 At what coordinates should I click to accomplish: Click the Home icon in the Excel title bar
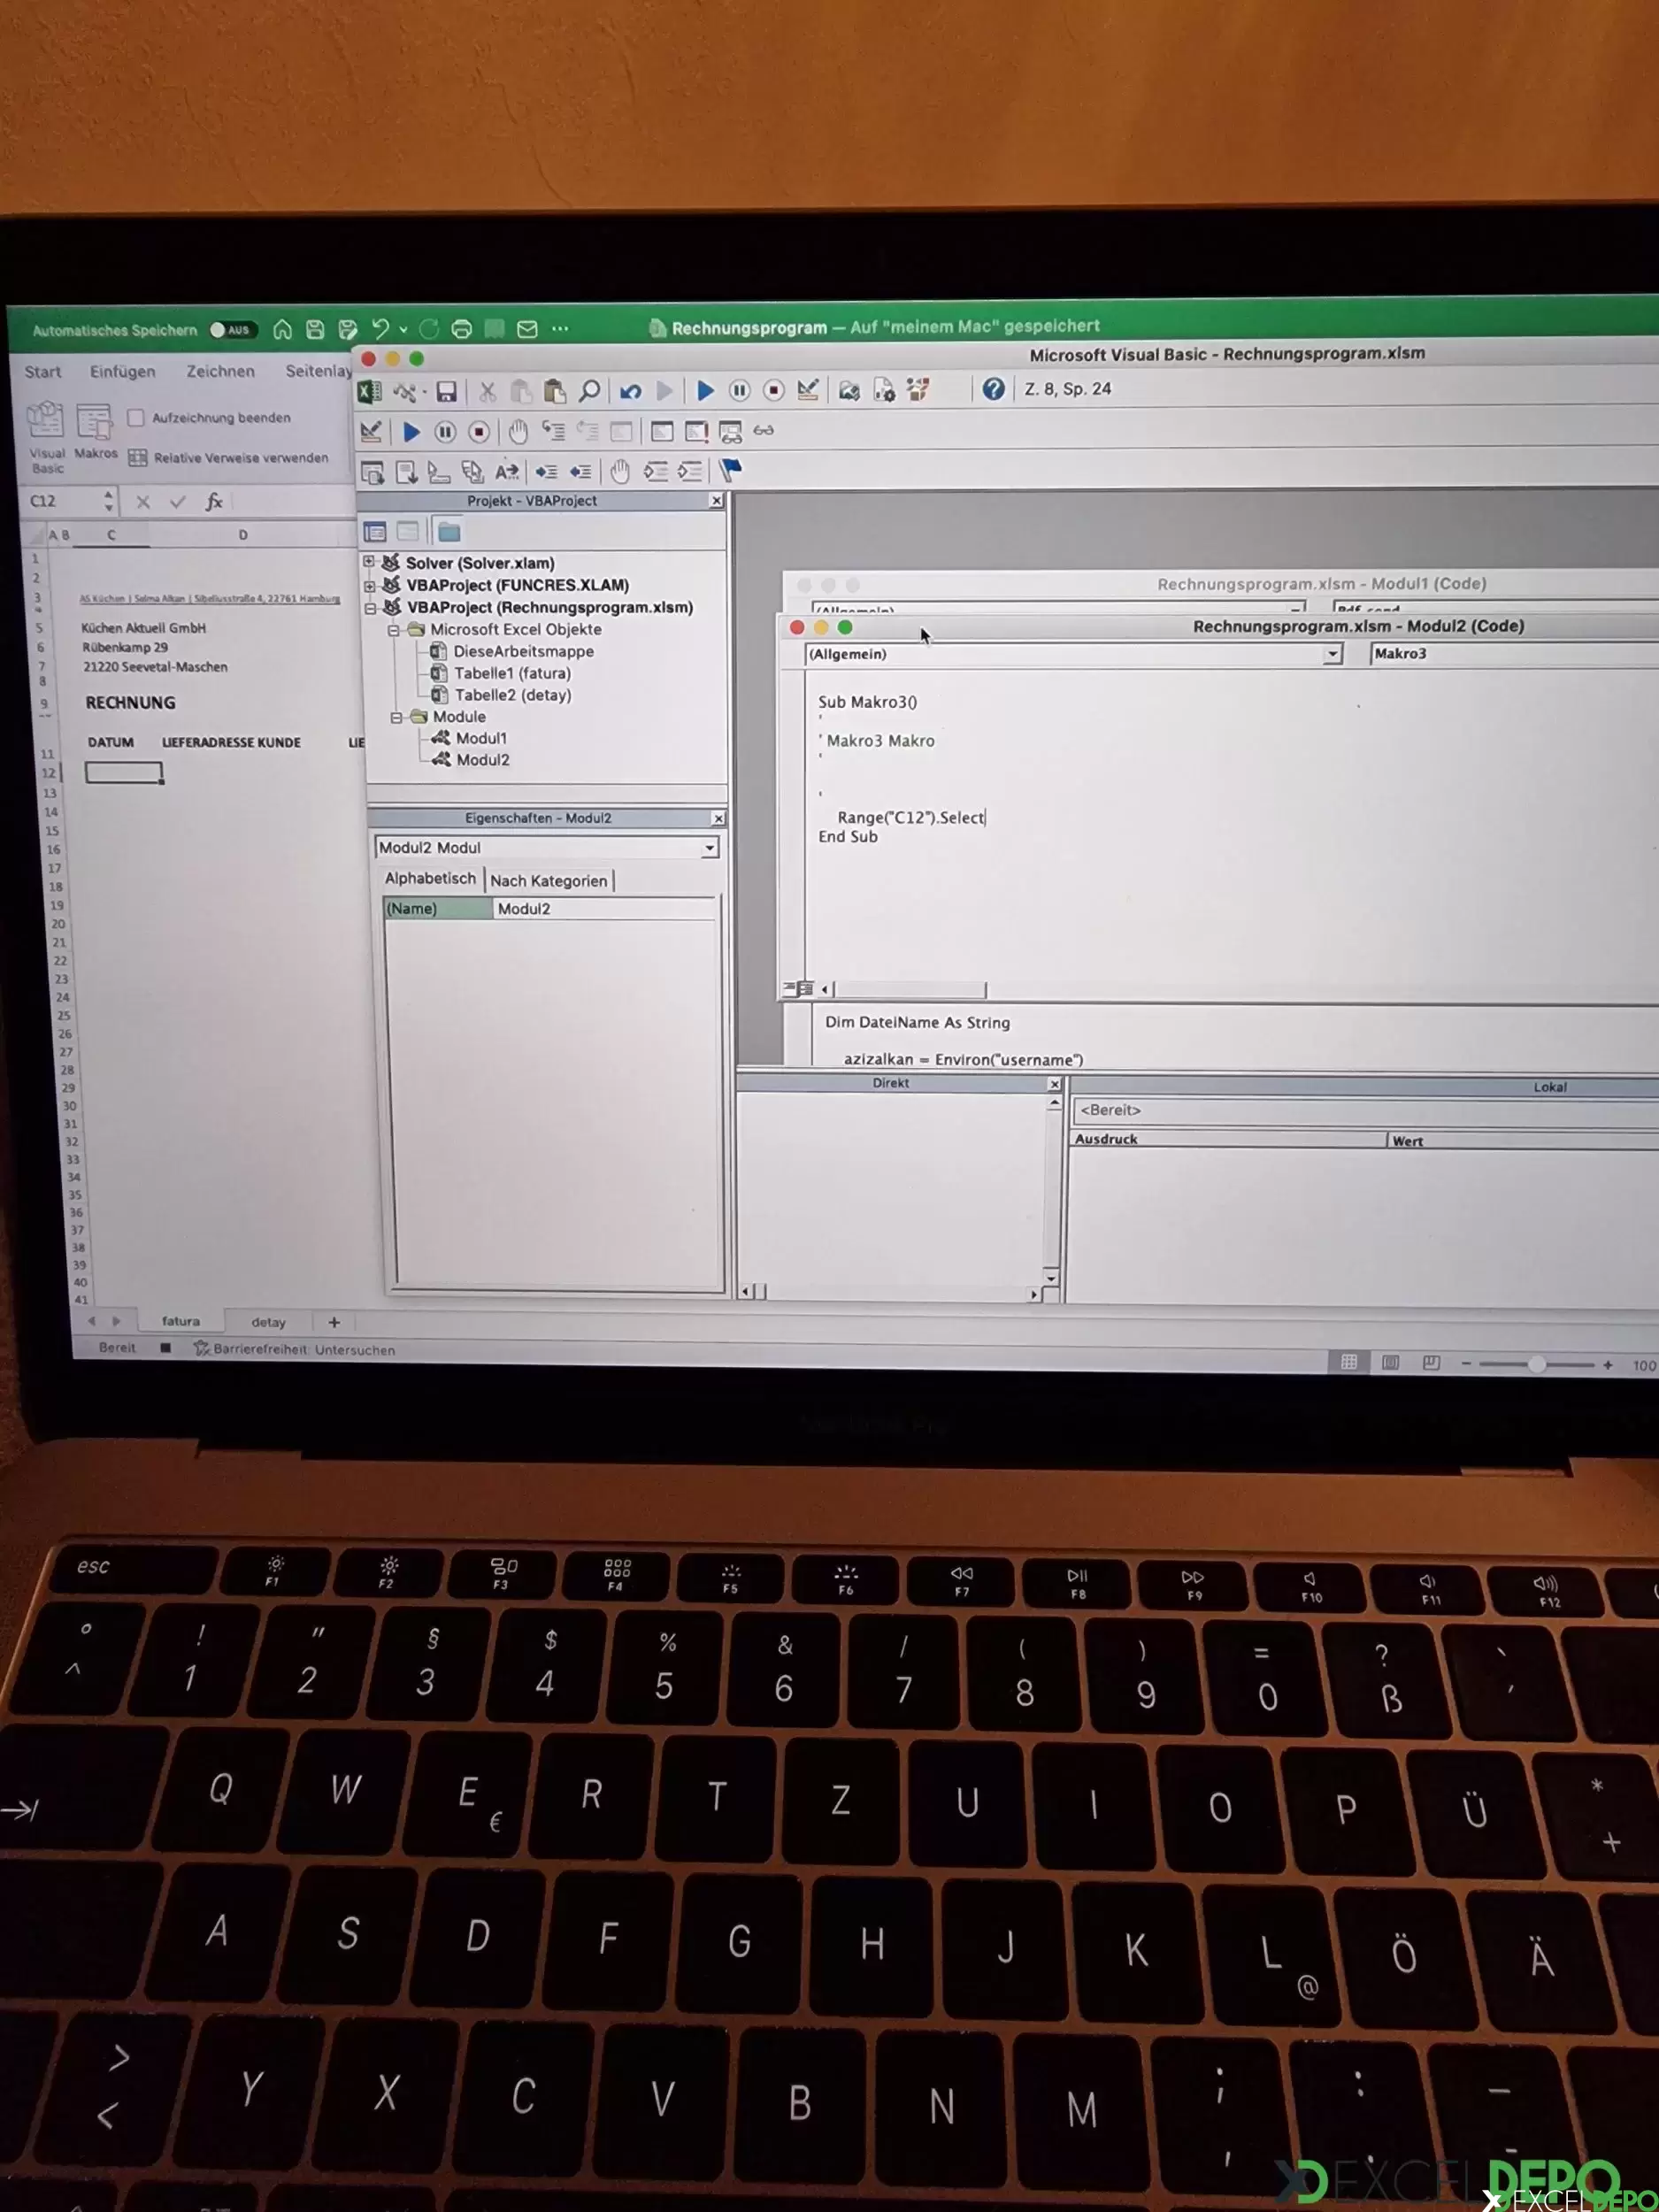click(x=282, y=329)
